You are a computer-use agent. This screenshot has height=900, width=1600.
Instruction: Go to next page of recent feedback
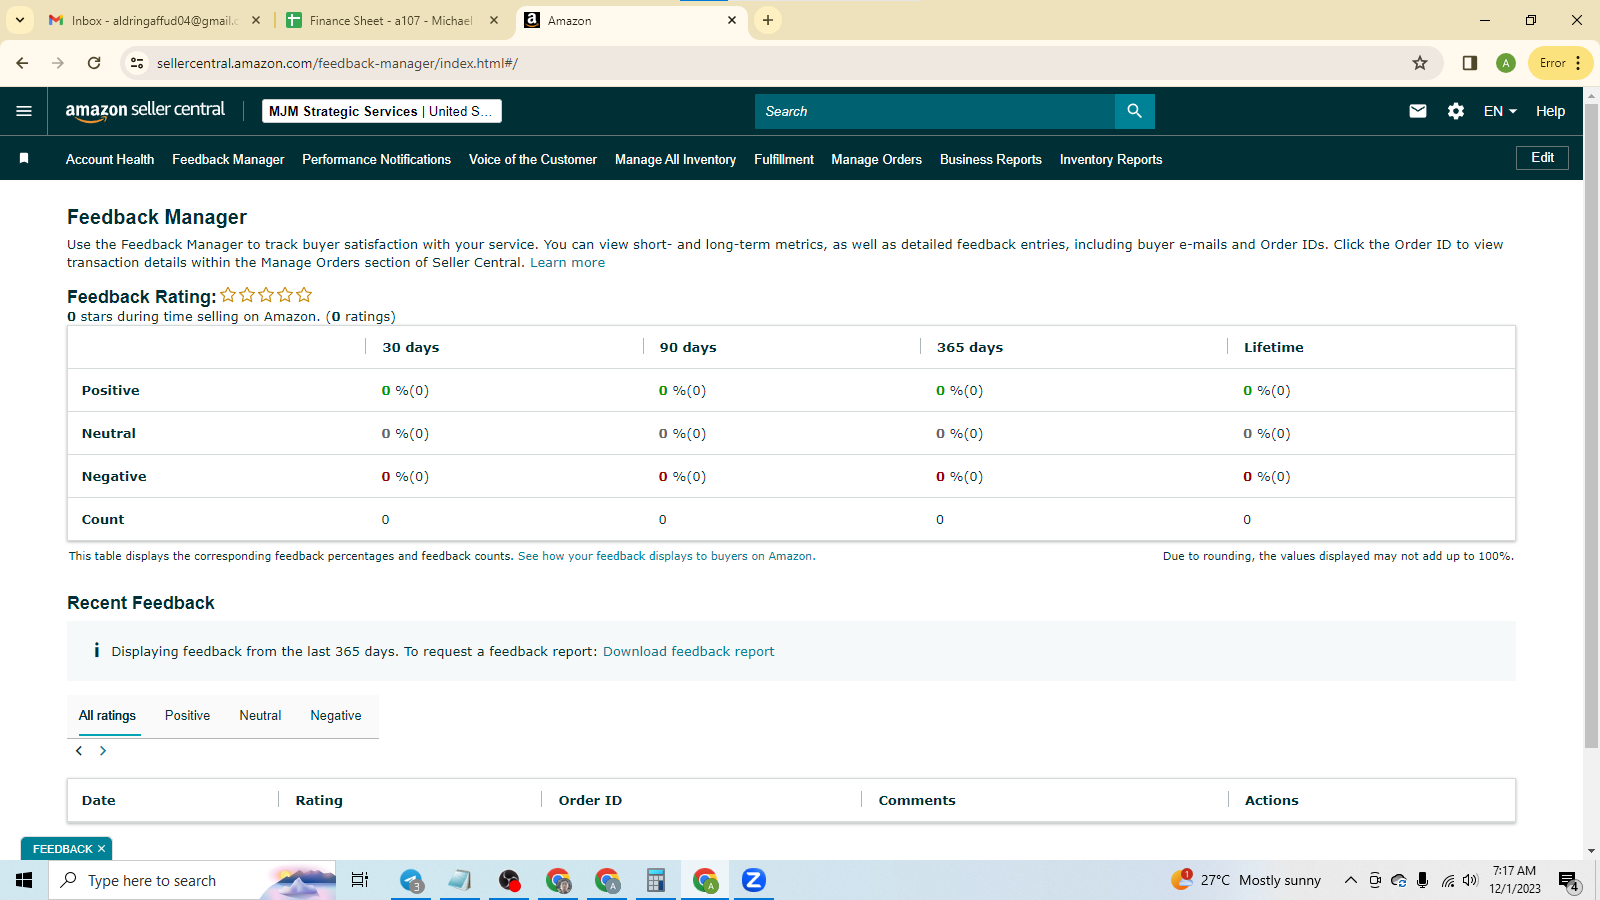pos(103,751)
